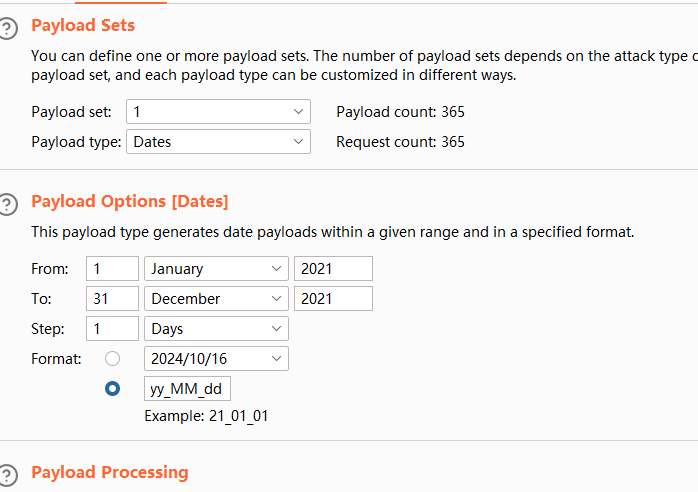The width and height of the screenshot is (698, 492).
Task: Click the Payload Sets heading
Action: coord(83,25)
